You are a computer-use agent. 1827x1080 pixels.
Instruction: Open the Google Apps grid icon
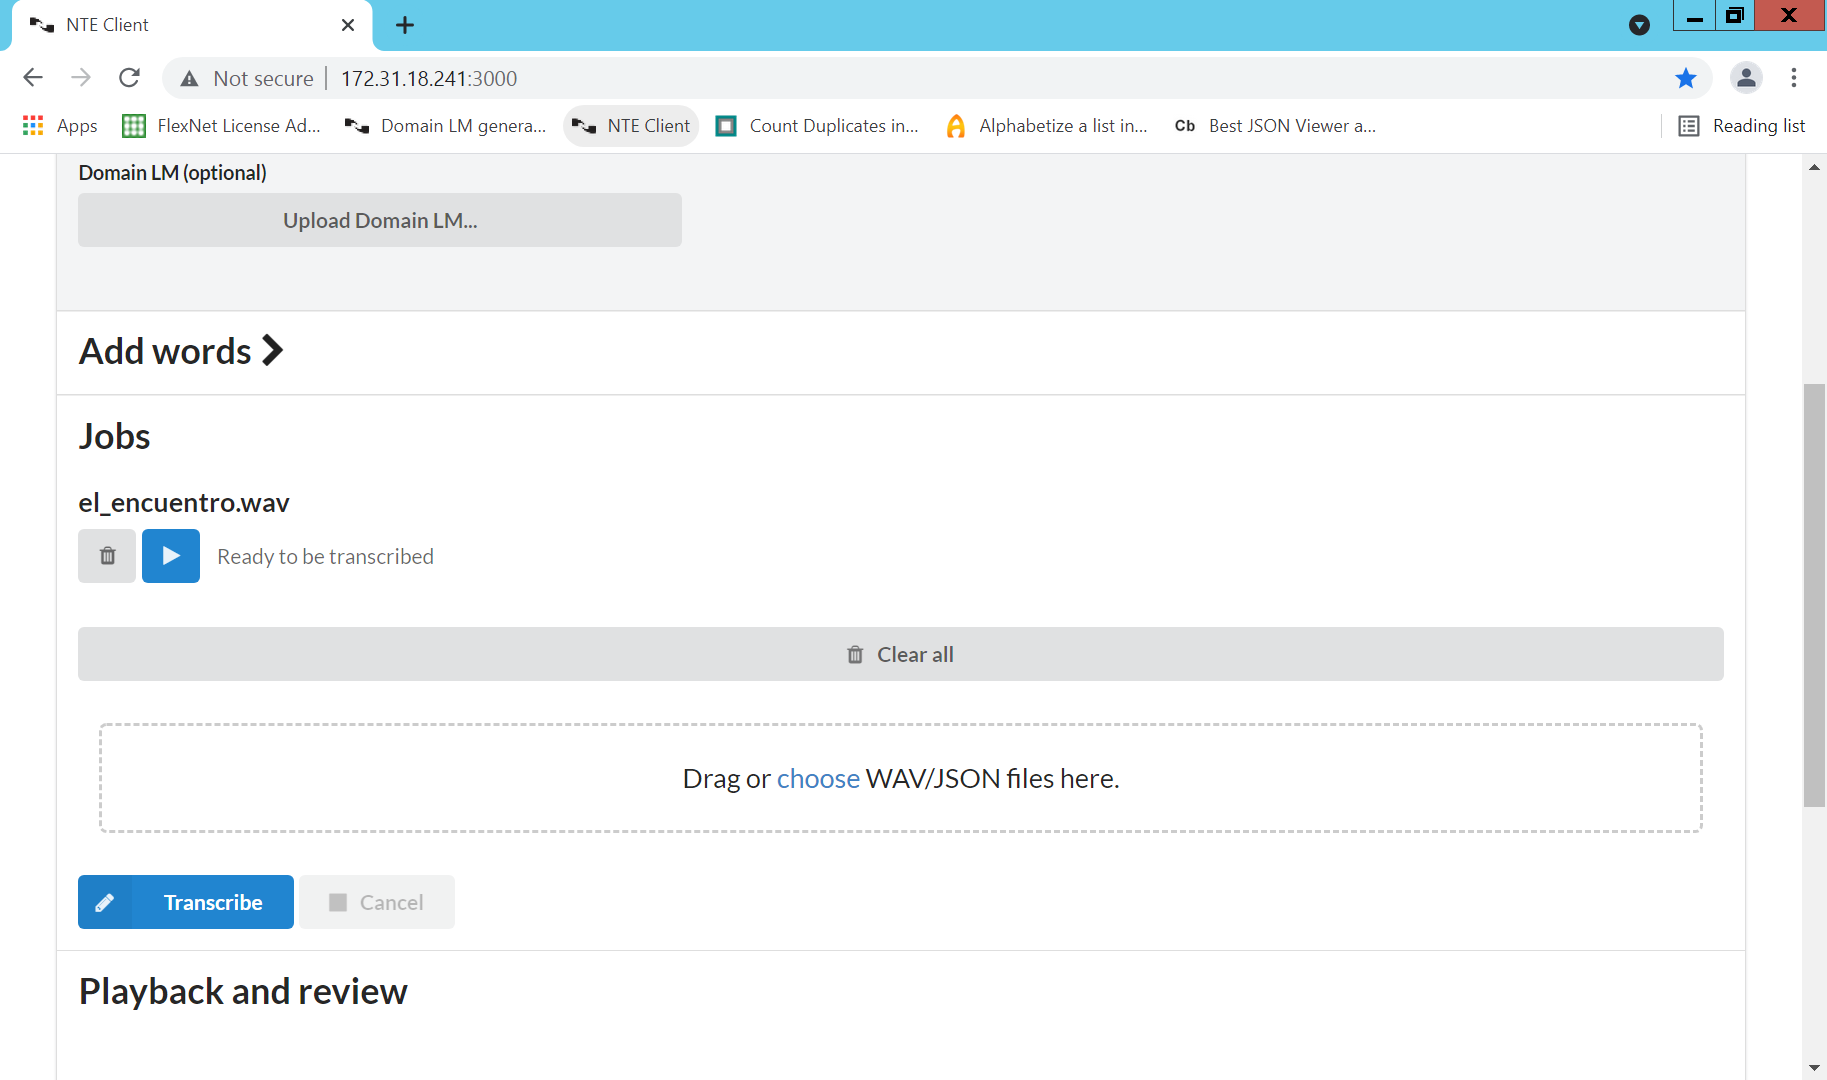[32, 125]
